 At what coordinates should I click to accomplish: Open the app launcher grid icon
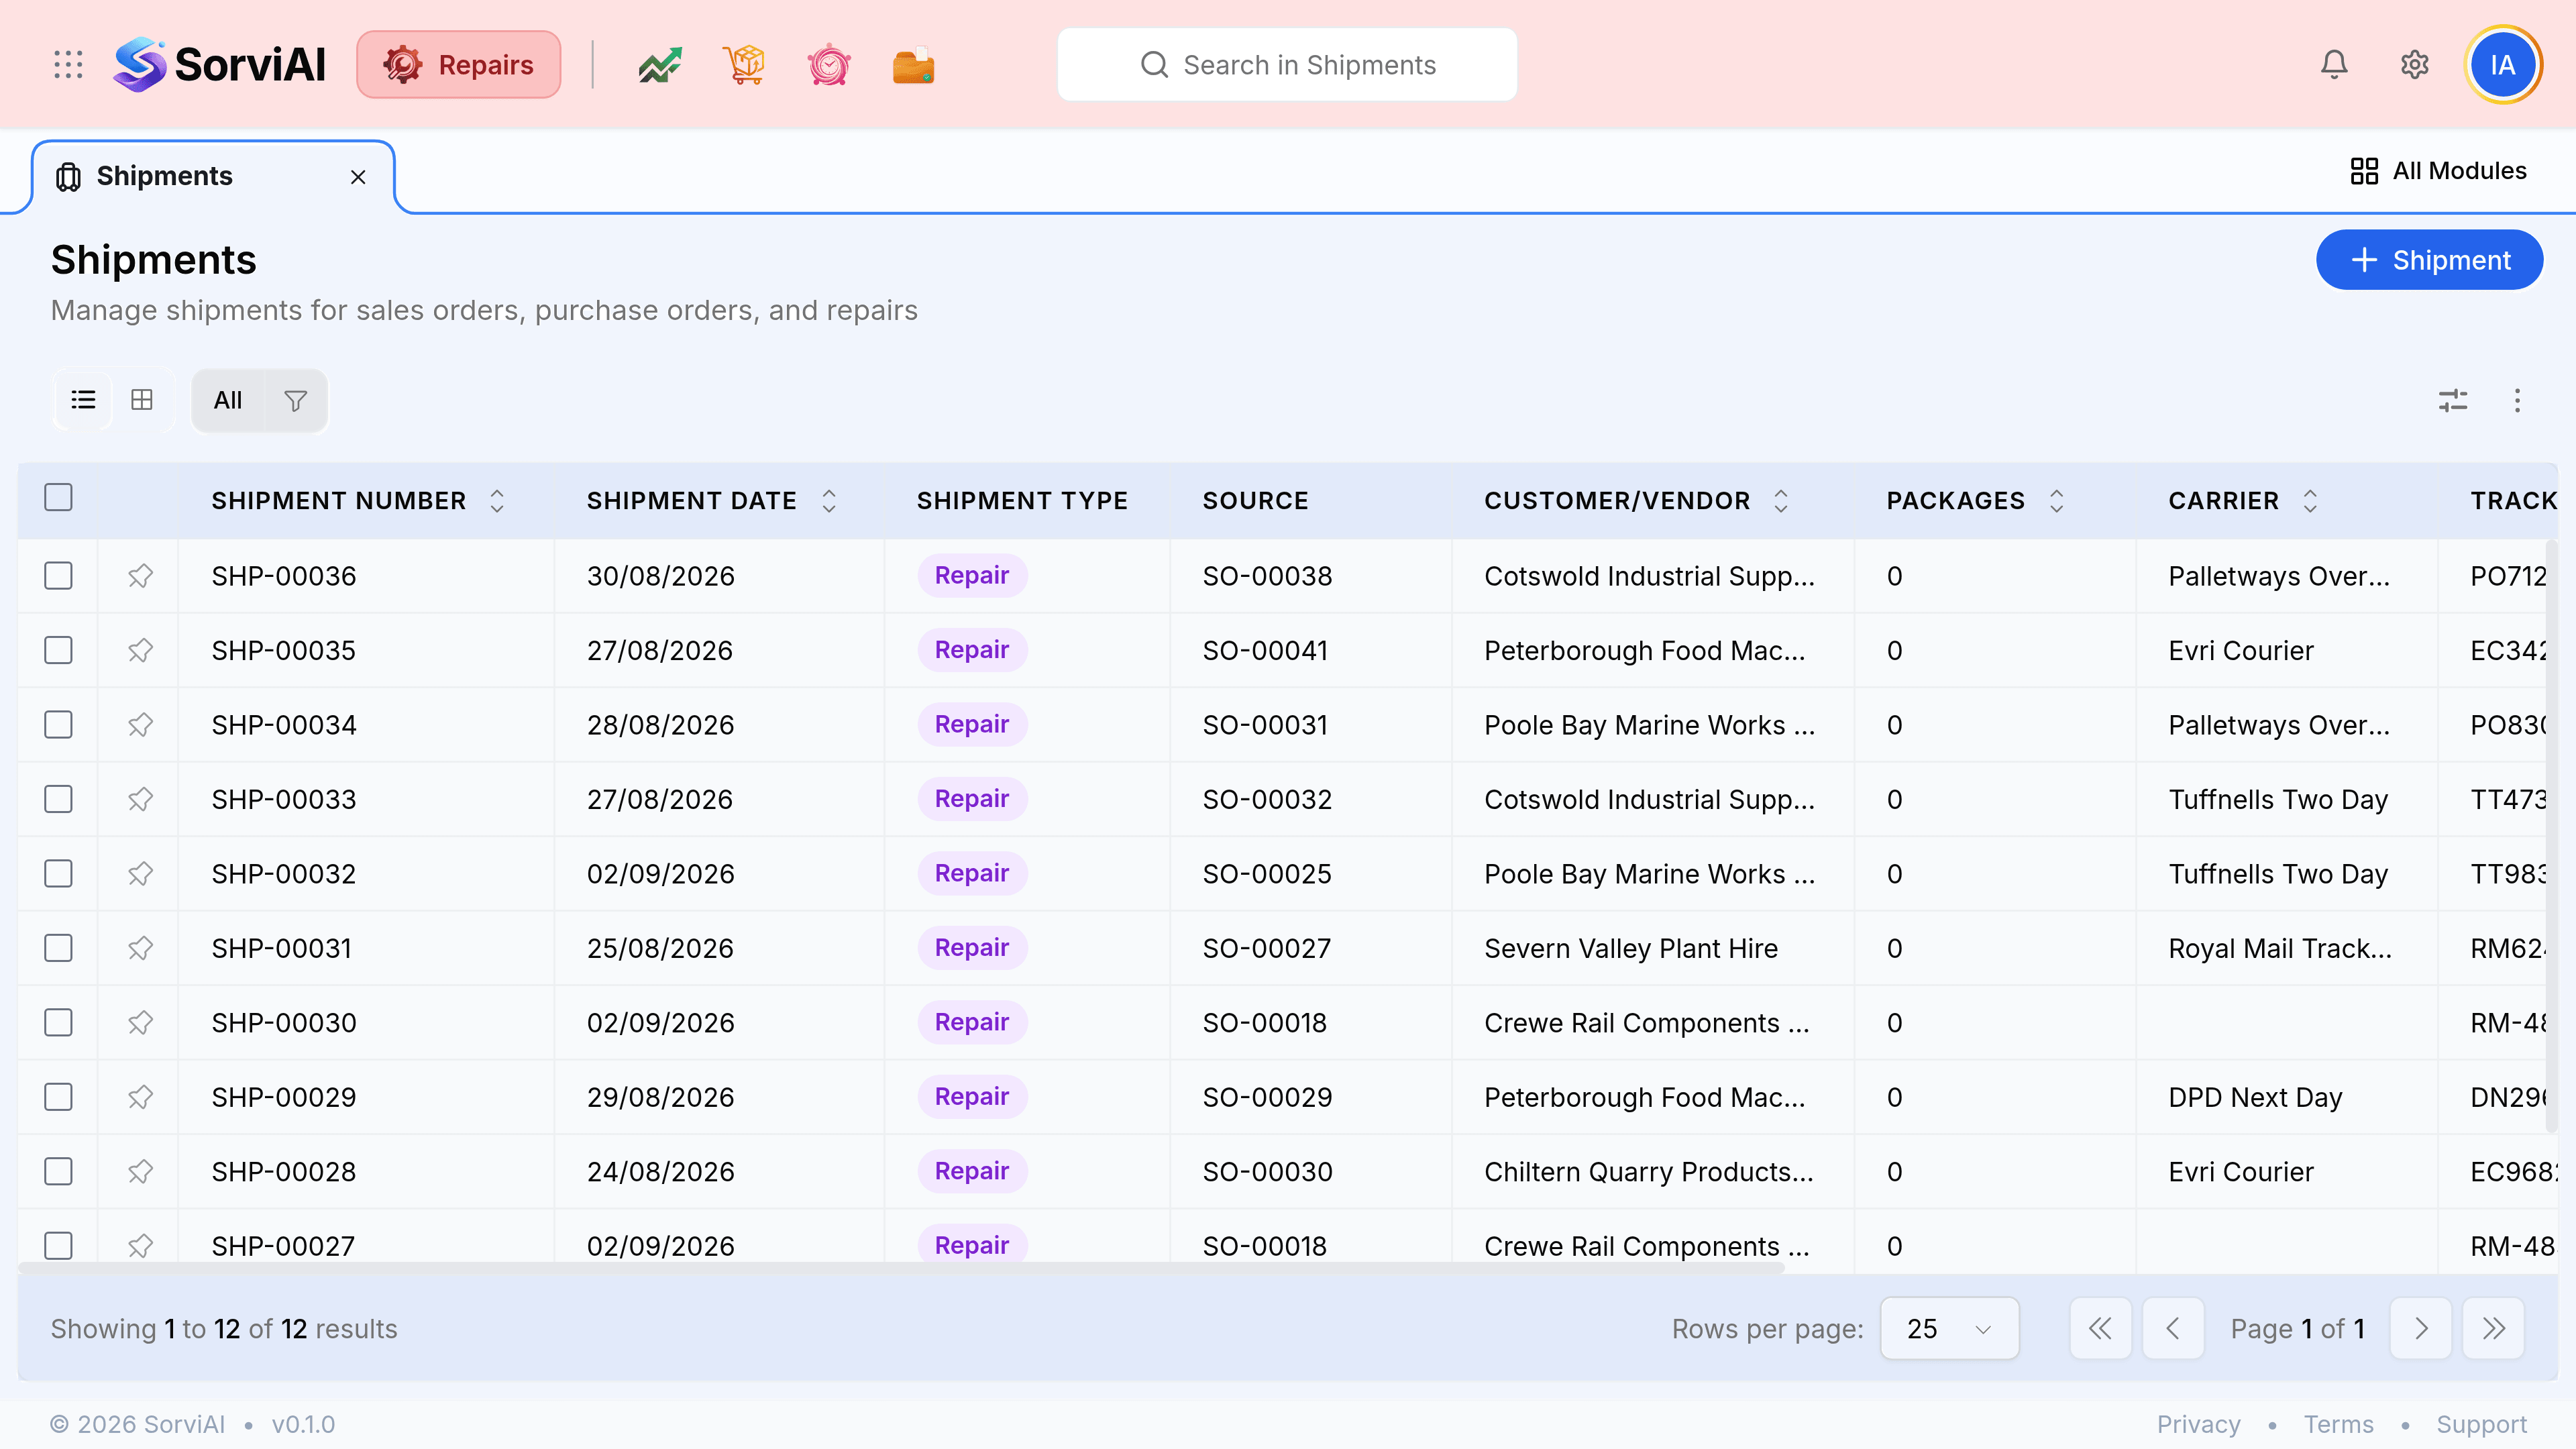tap(68, 65)
